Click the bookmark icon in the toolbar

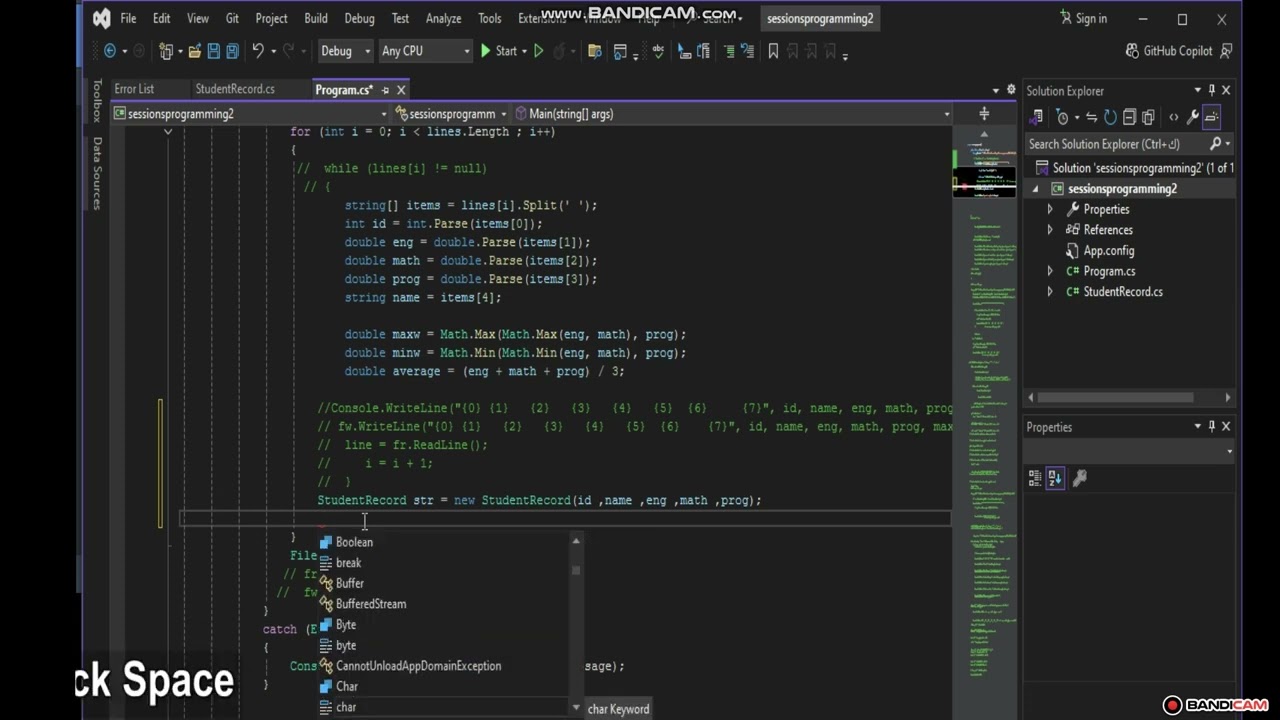pyautogui.click(x=773, y=51)
